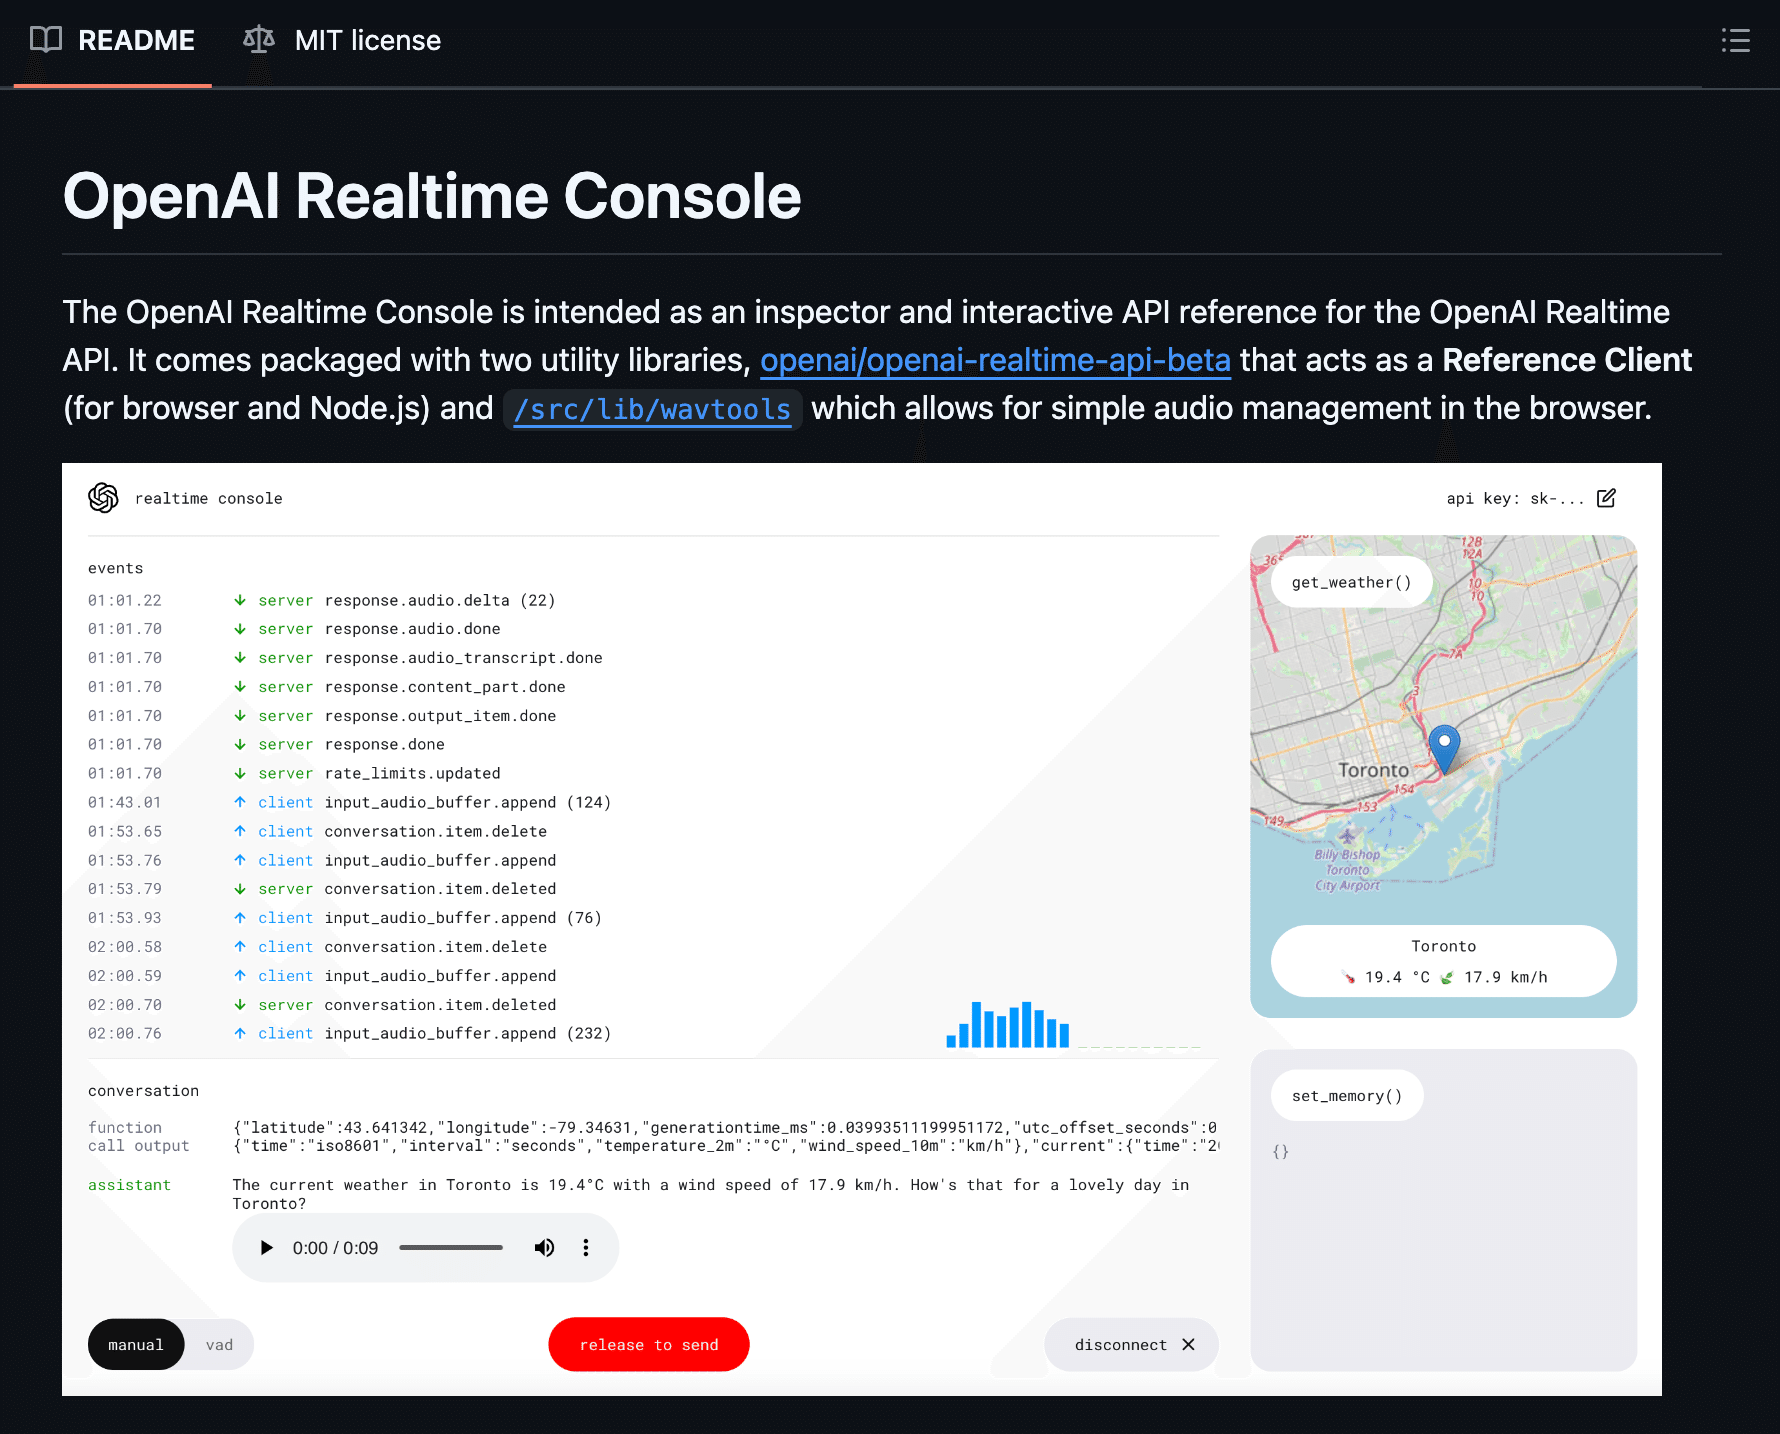Switch to vad mode toggle

click(x=219, y=1345)
